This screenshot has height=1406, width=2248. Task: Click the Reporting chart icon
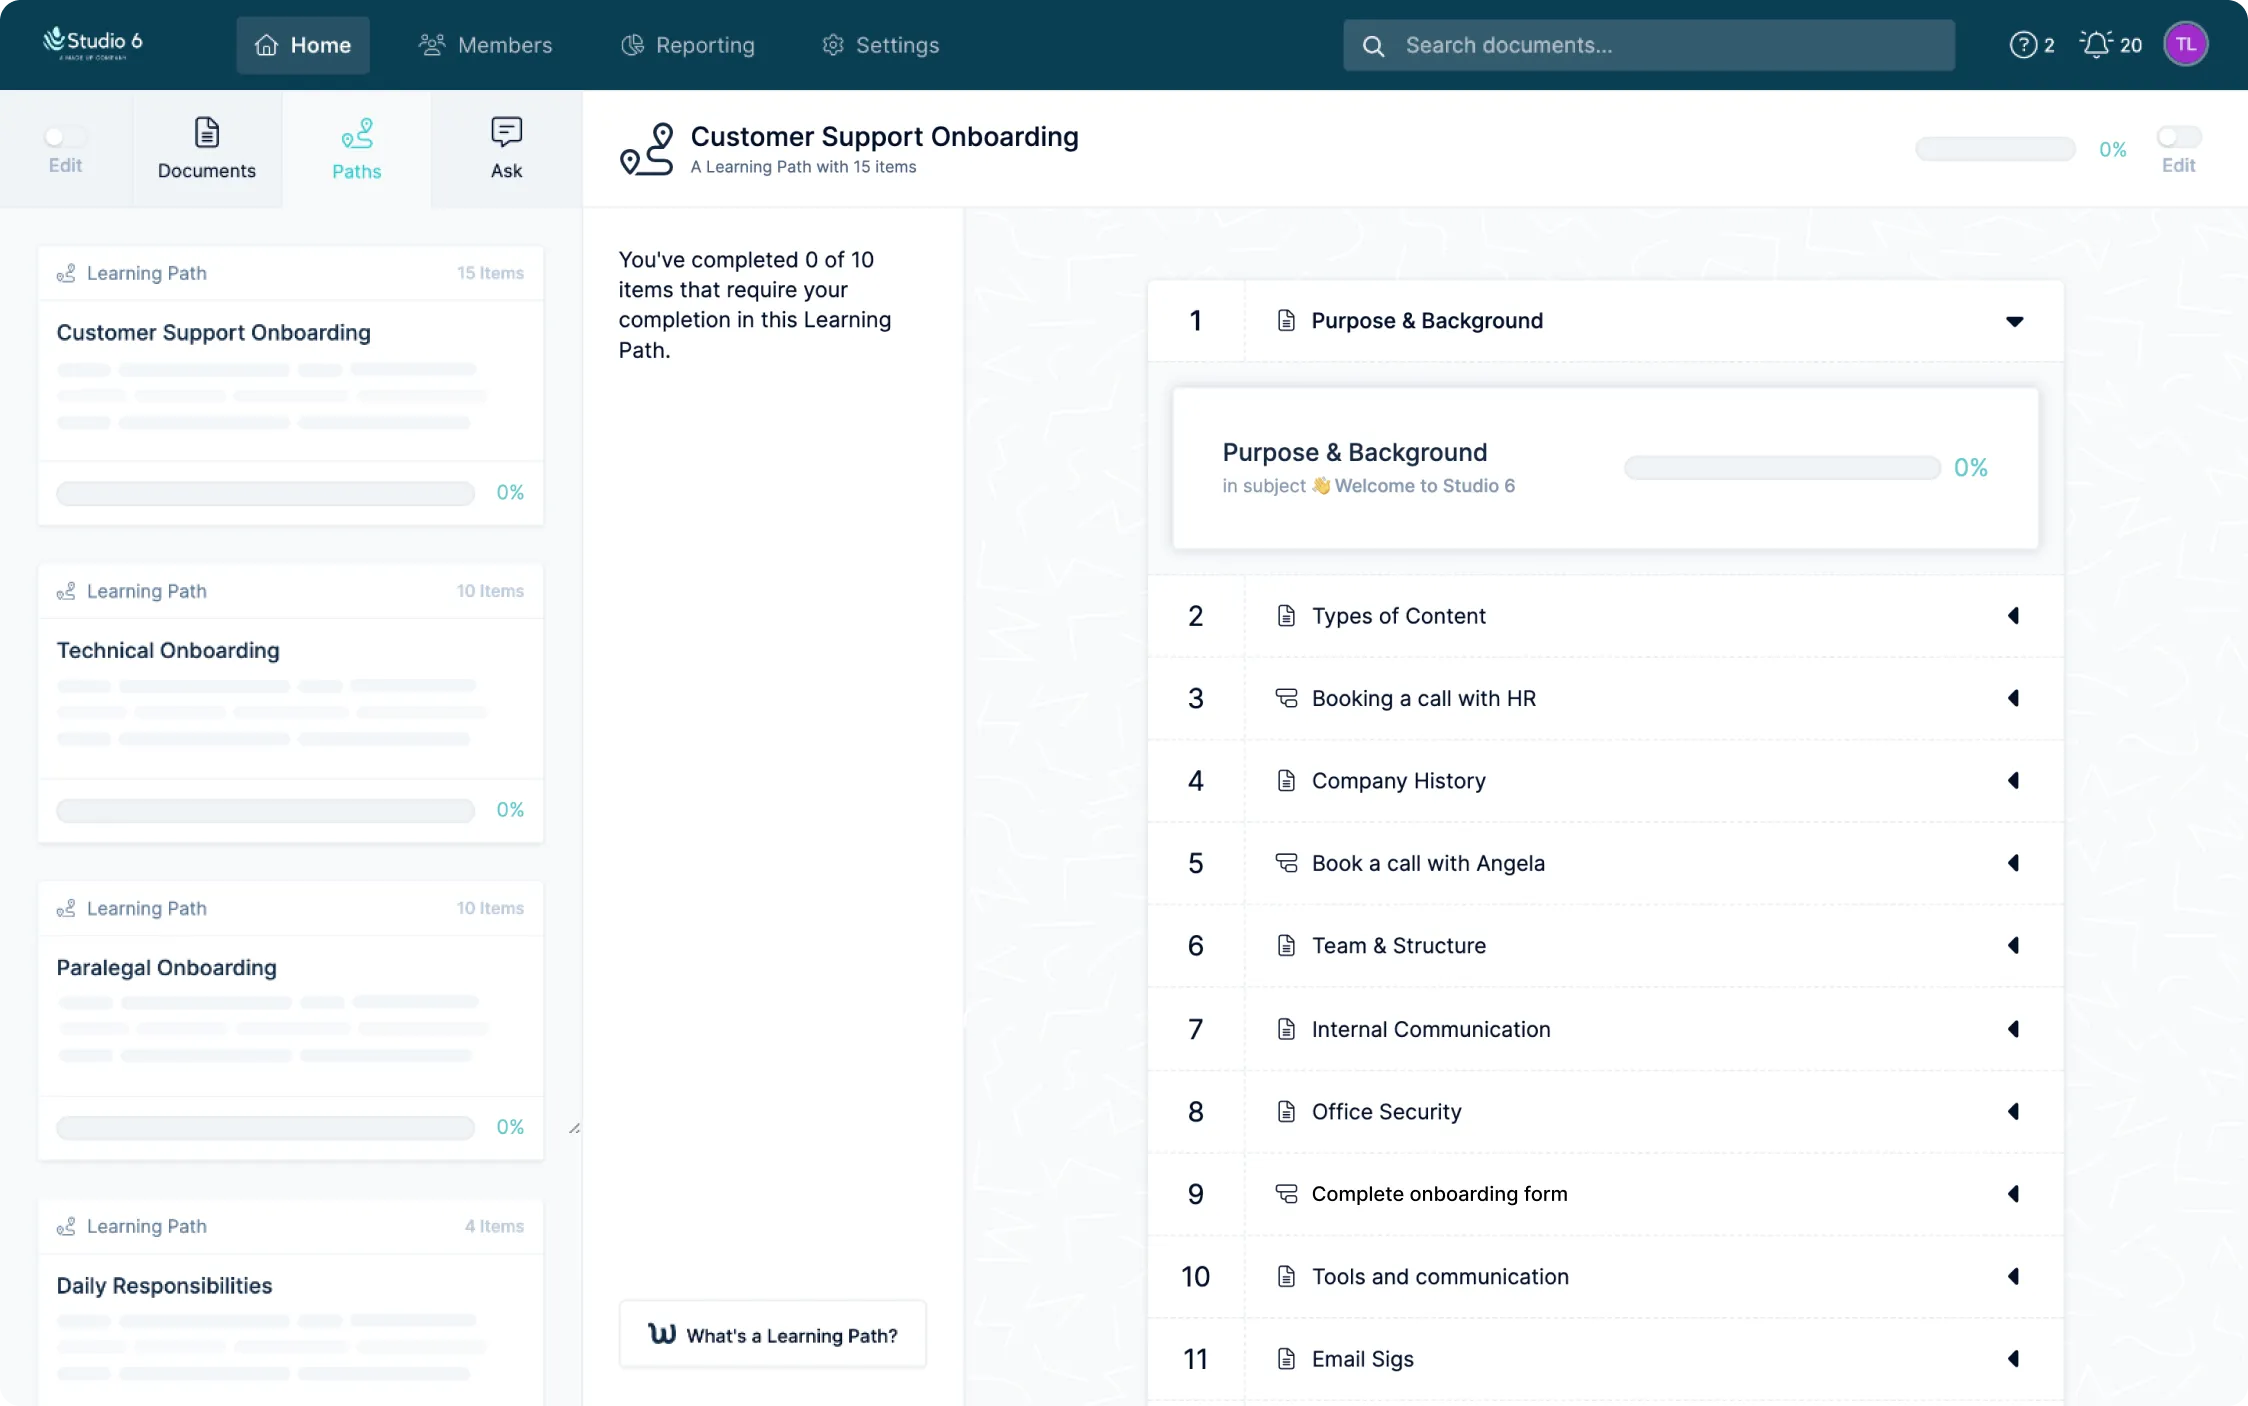pos(632,45)
